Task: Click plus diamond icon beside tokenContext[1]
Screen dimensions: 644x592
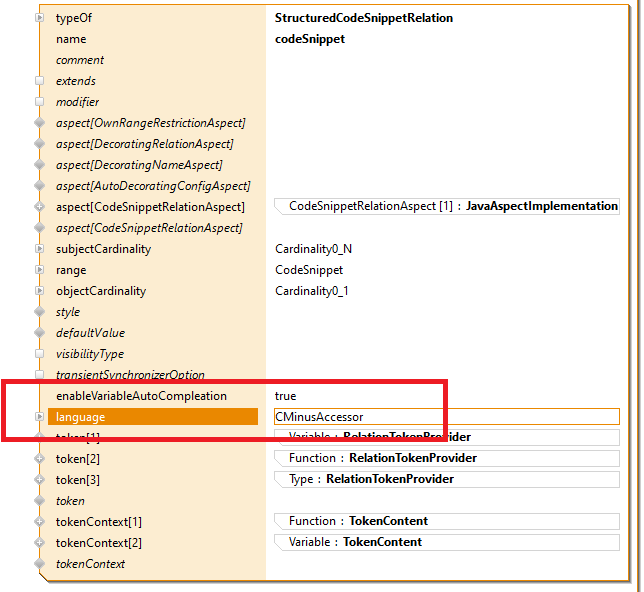Action: click(x=39, y=522)
